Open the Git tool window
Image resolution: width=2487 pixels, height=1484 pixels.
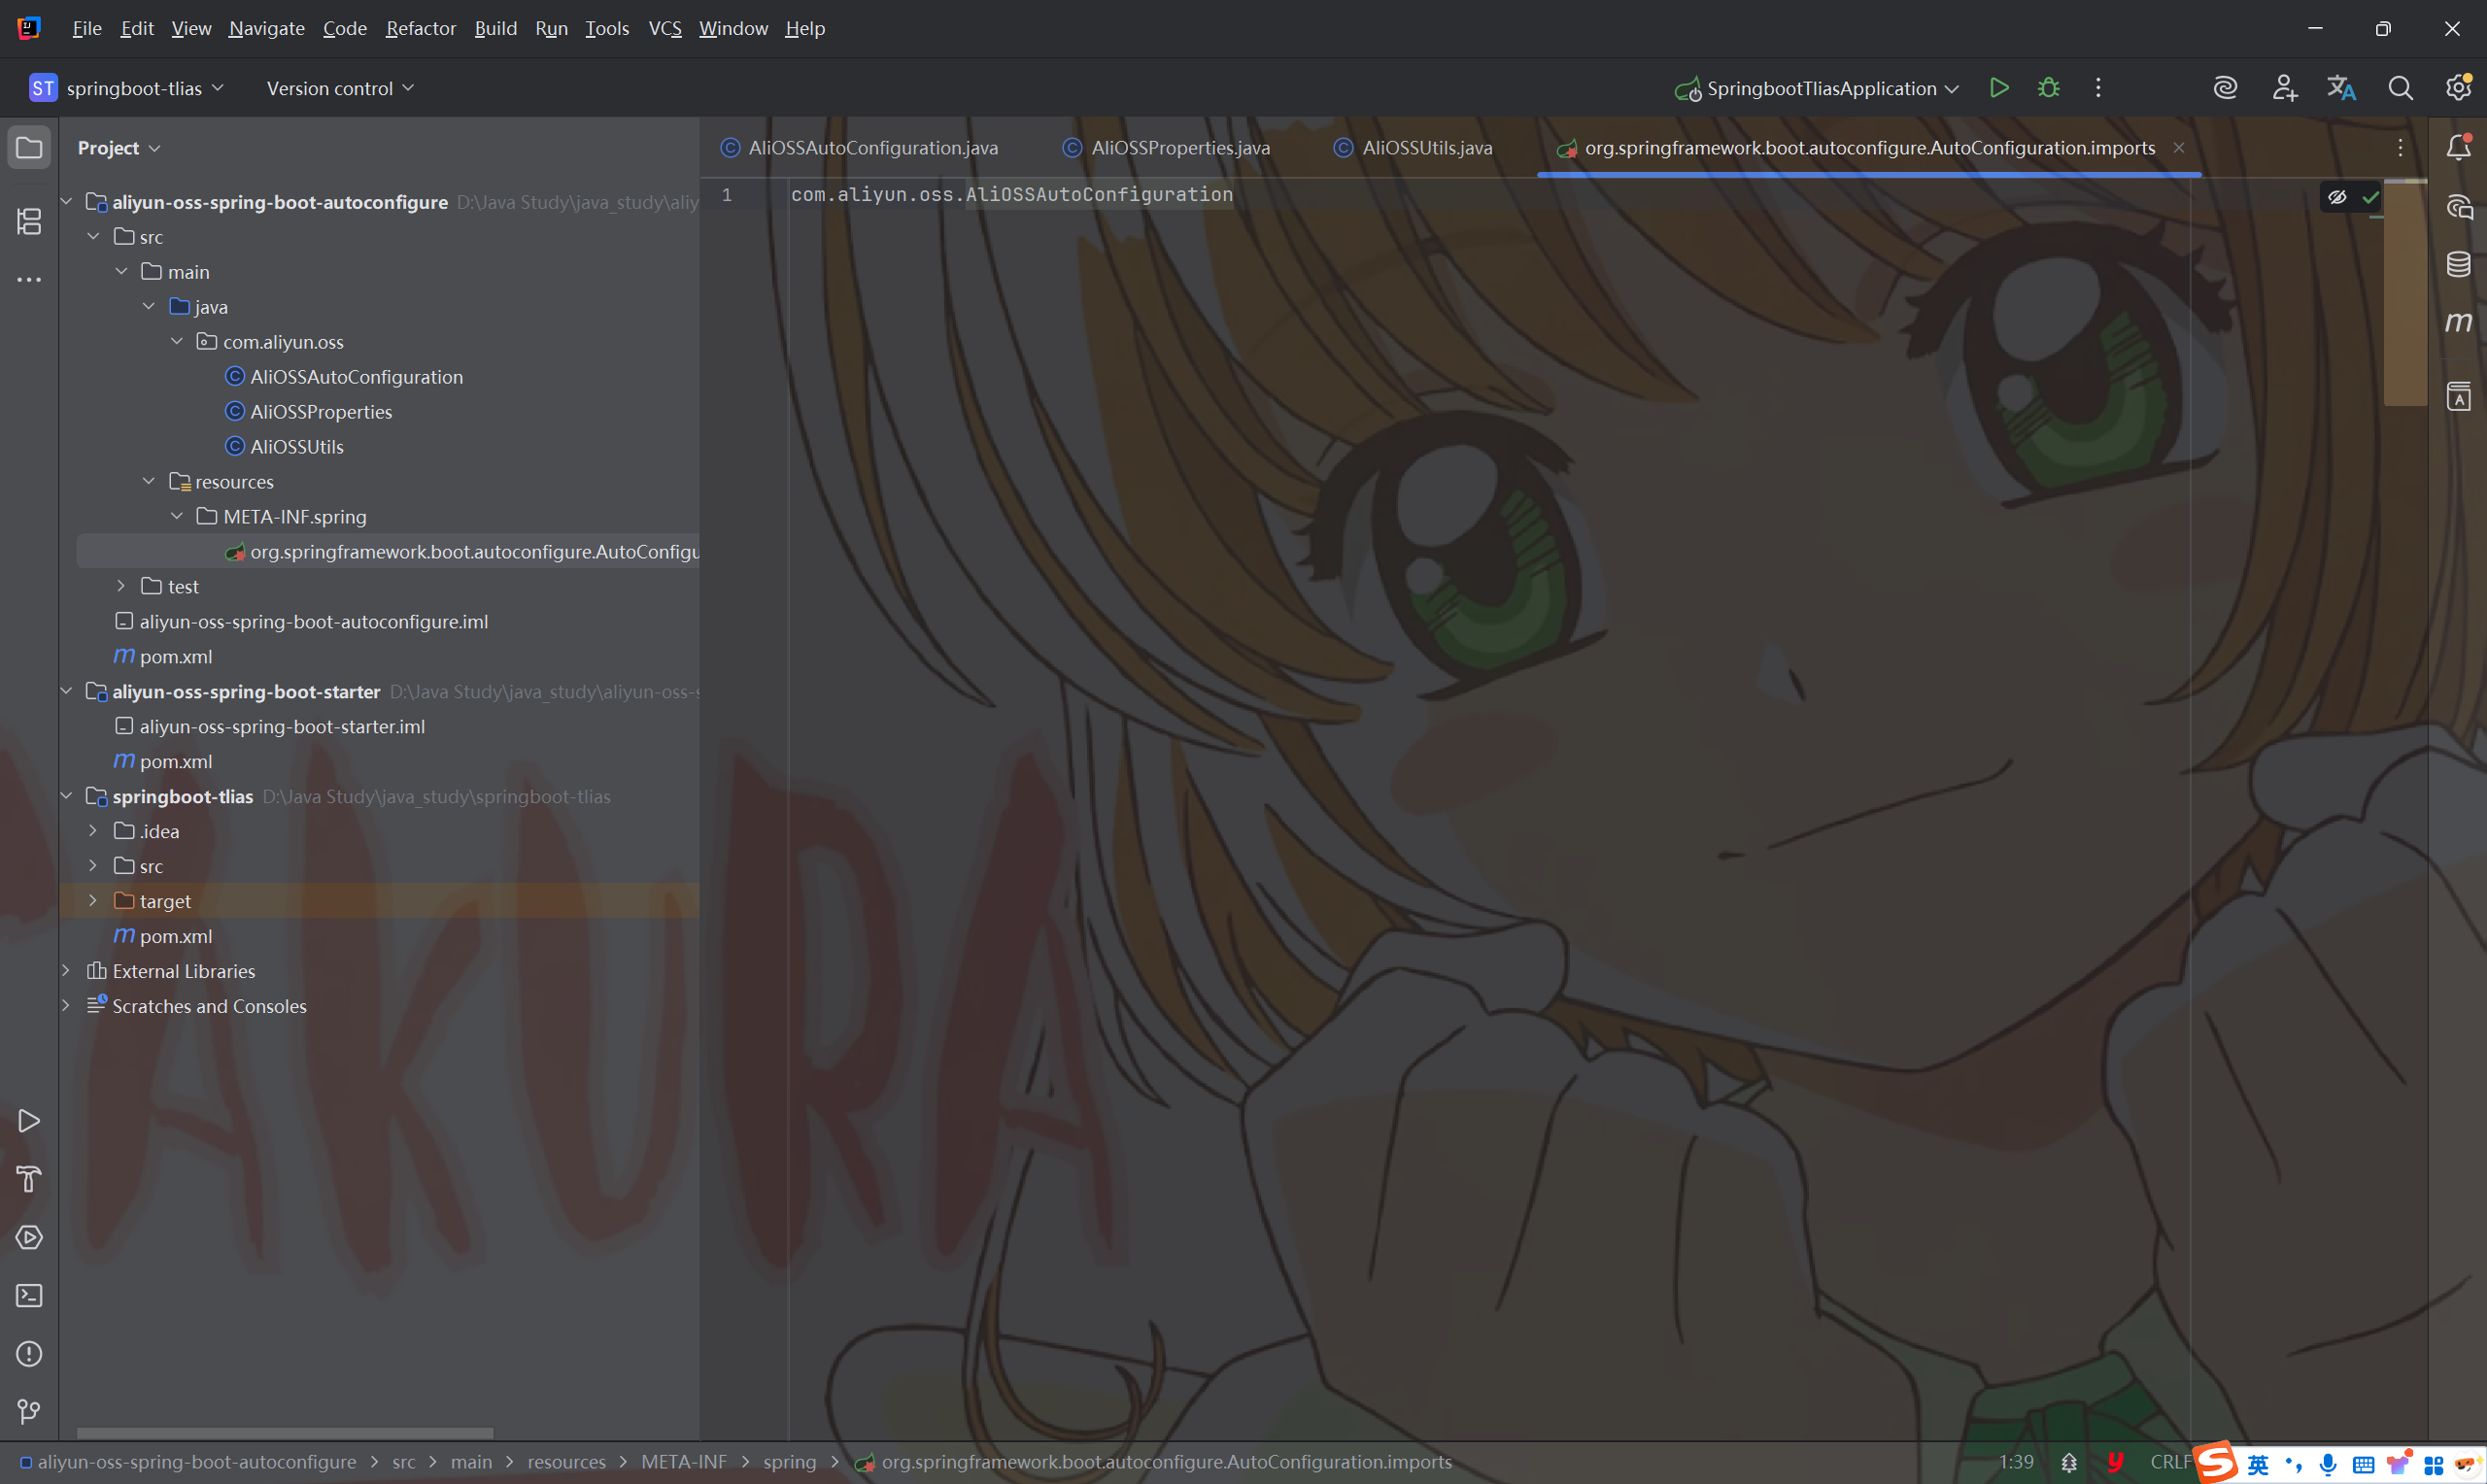click(x=29, y=1411)
